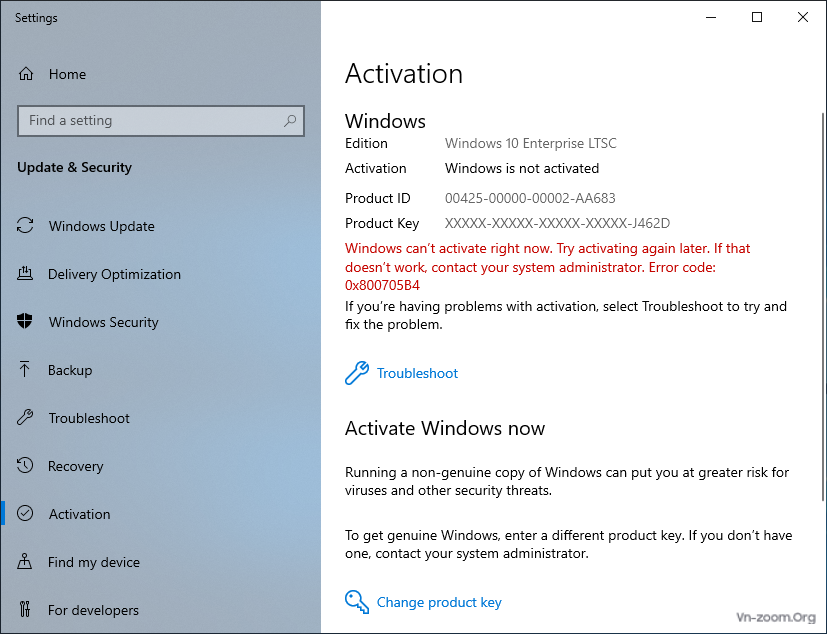Click the edition value Windows 10 Enterprise LTSC
The image size is (827, 634).
(531, 143)
